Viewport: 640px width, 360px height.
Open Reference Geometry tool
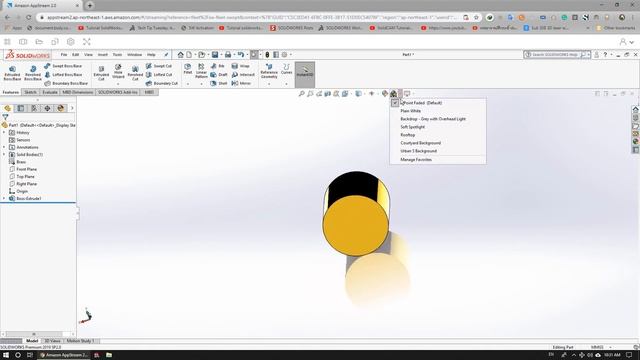click(269, 71)
